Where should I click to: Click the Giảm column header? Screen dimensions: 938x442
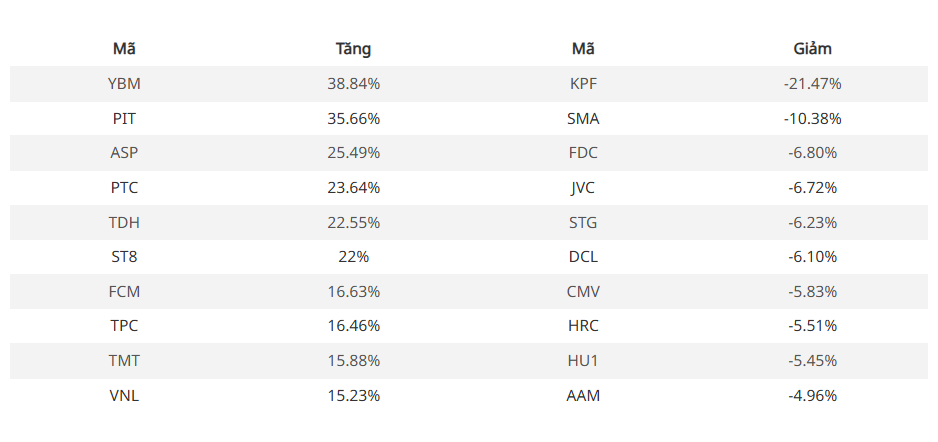point(812,48)
